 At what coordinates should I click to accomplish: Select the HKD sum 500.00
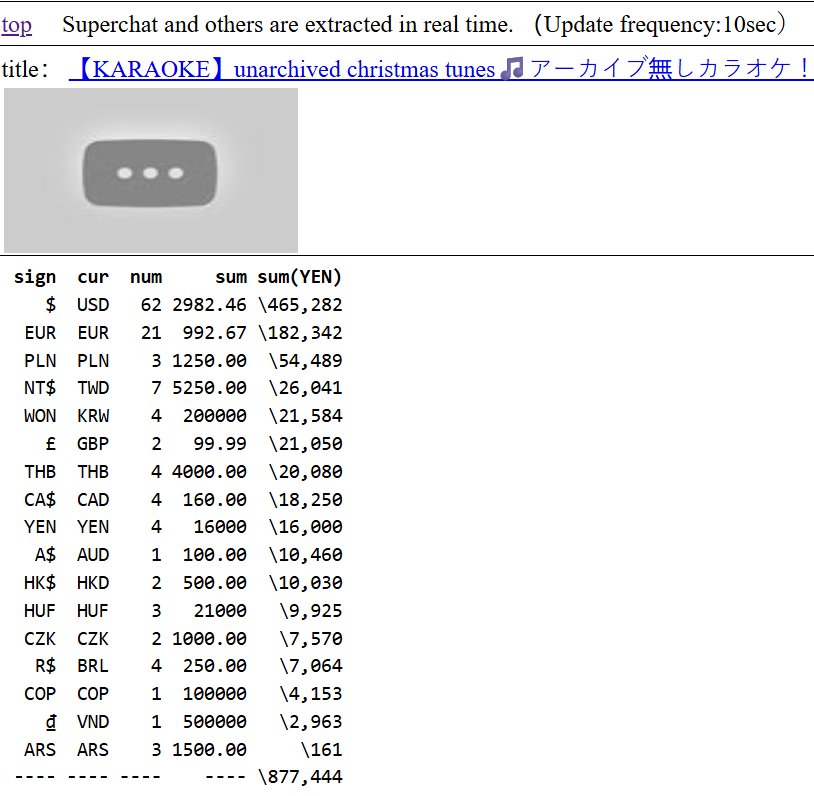coord(214,583)
